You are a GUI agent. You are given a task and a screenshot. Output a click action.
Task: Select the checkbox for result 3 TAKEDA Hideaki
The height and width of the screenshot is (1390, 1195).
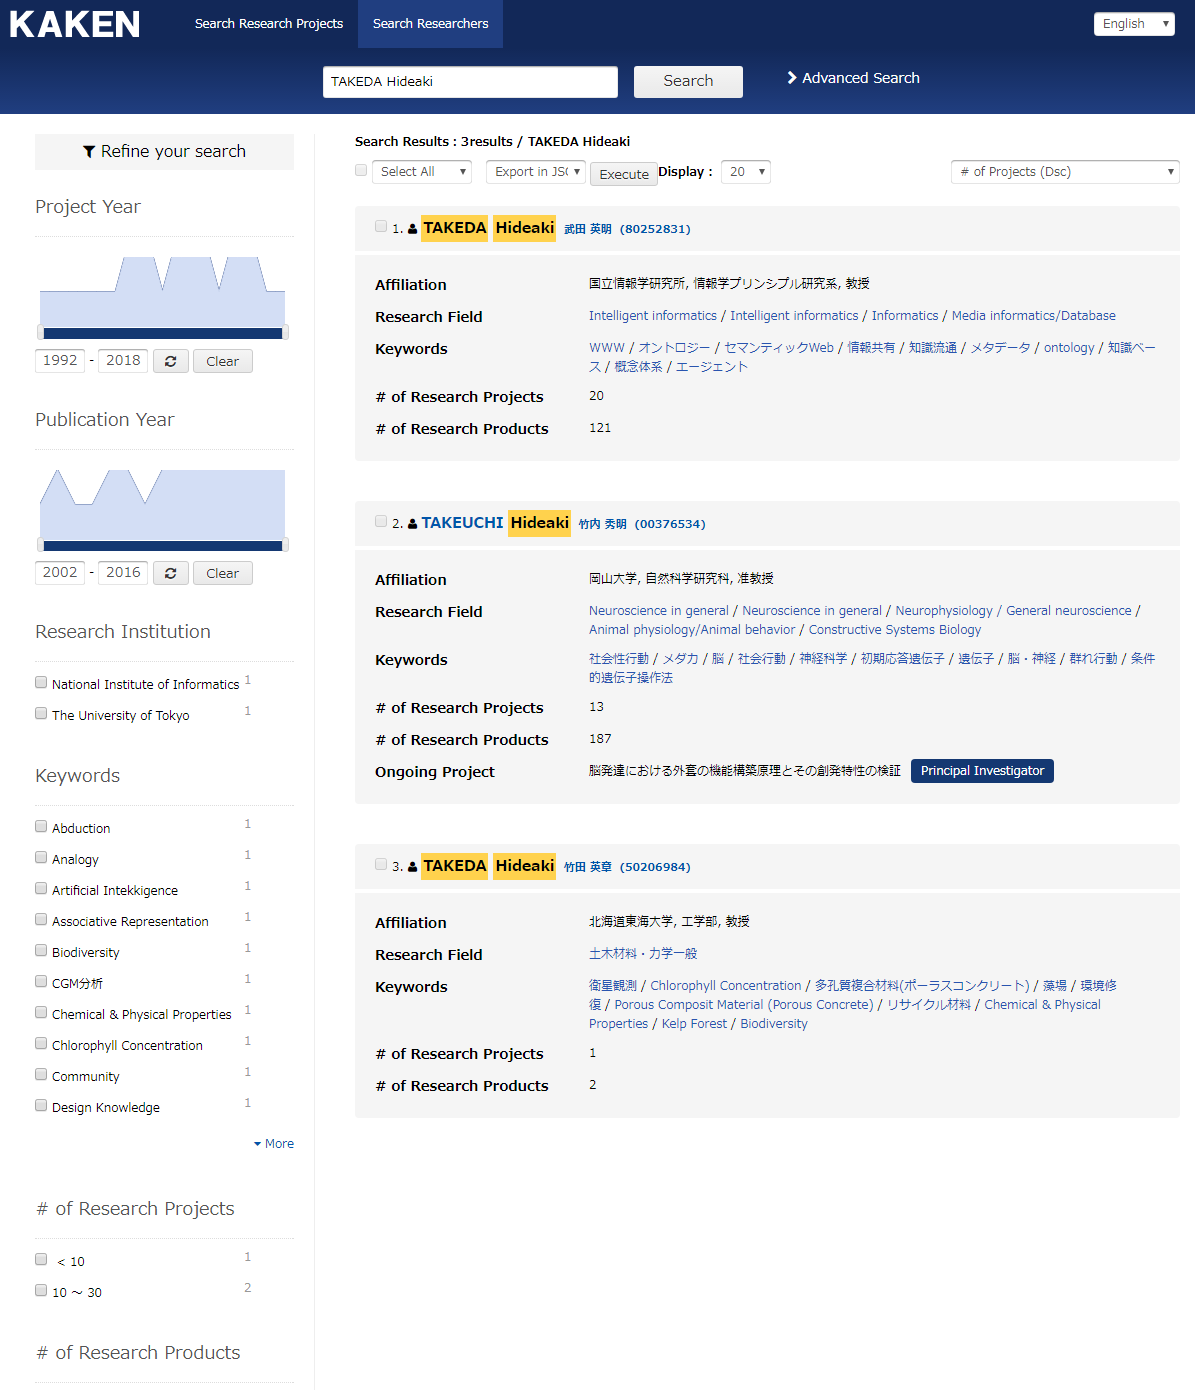pyautogui.click(x=381, y=865)
